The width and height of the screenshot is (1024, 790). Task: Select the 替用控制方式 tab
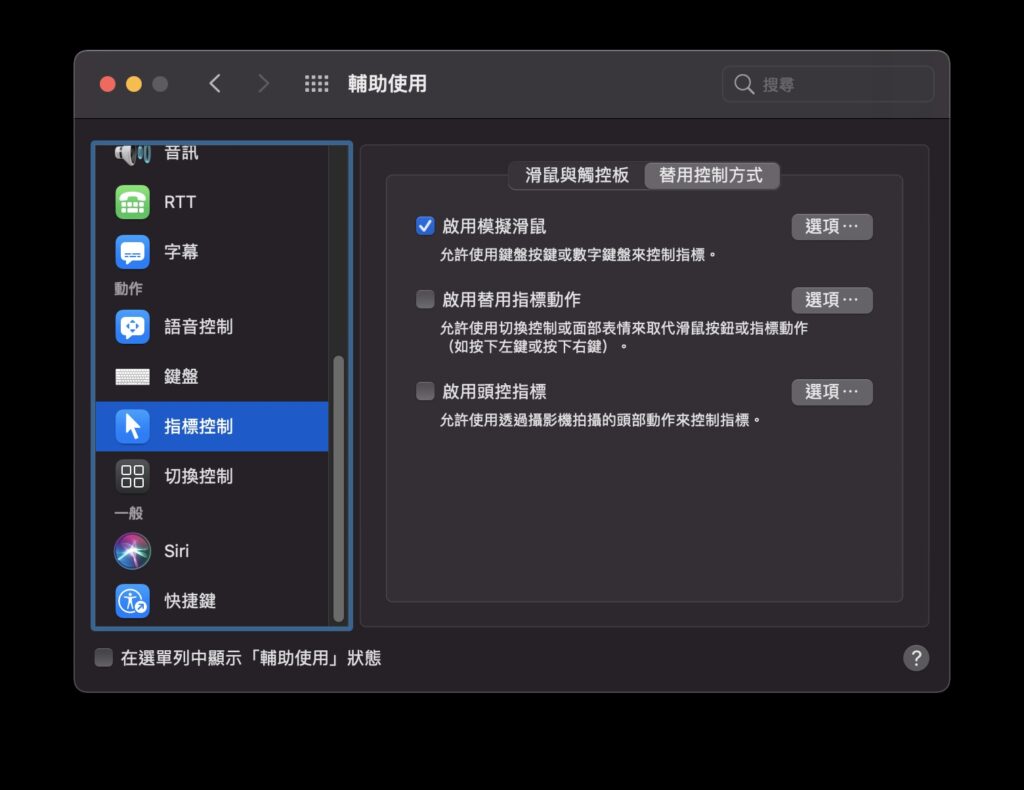pyautogui.click(x=712, y=175)
